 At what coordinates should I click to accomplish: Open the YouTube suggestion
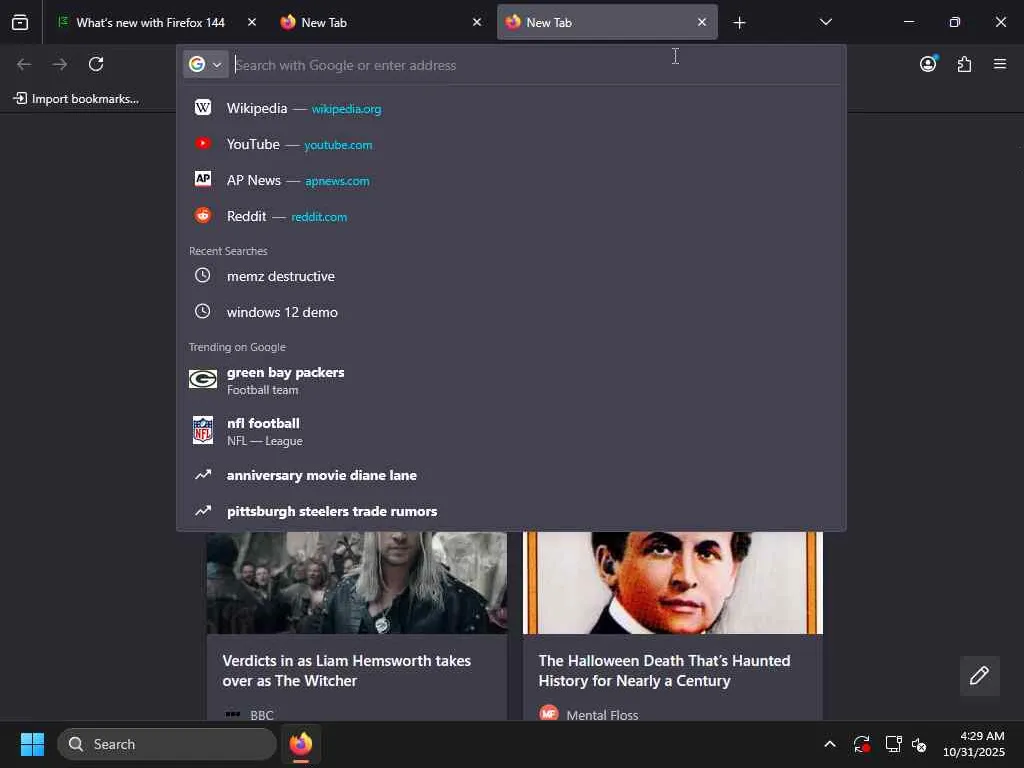coord(511,144)
